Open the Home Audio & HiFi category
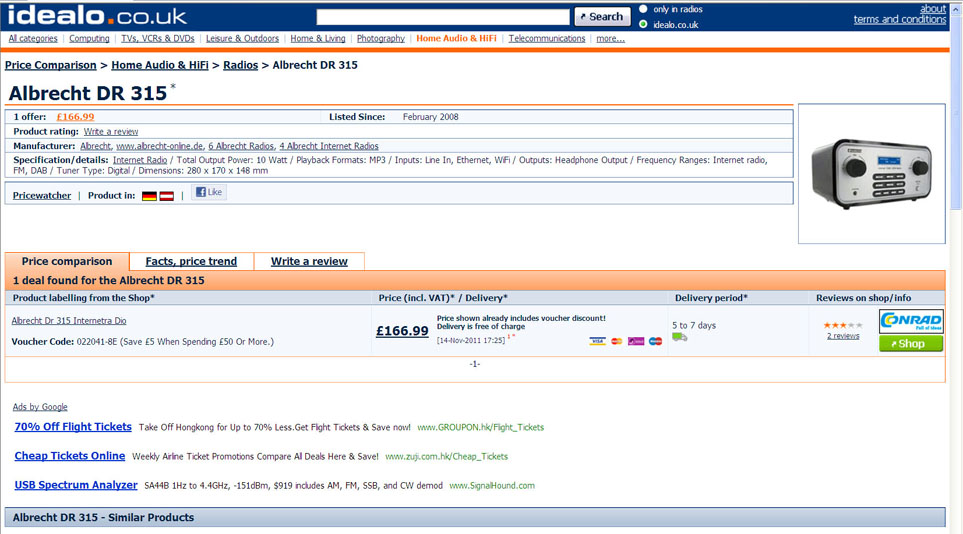 click(456, 39)
